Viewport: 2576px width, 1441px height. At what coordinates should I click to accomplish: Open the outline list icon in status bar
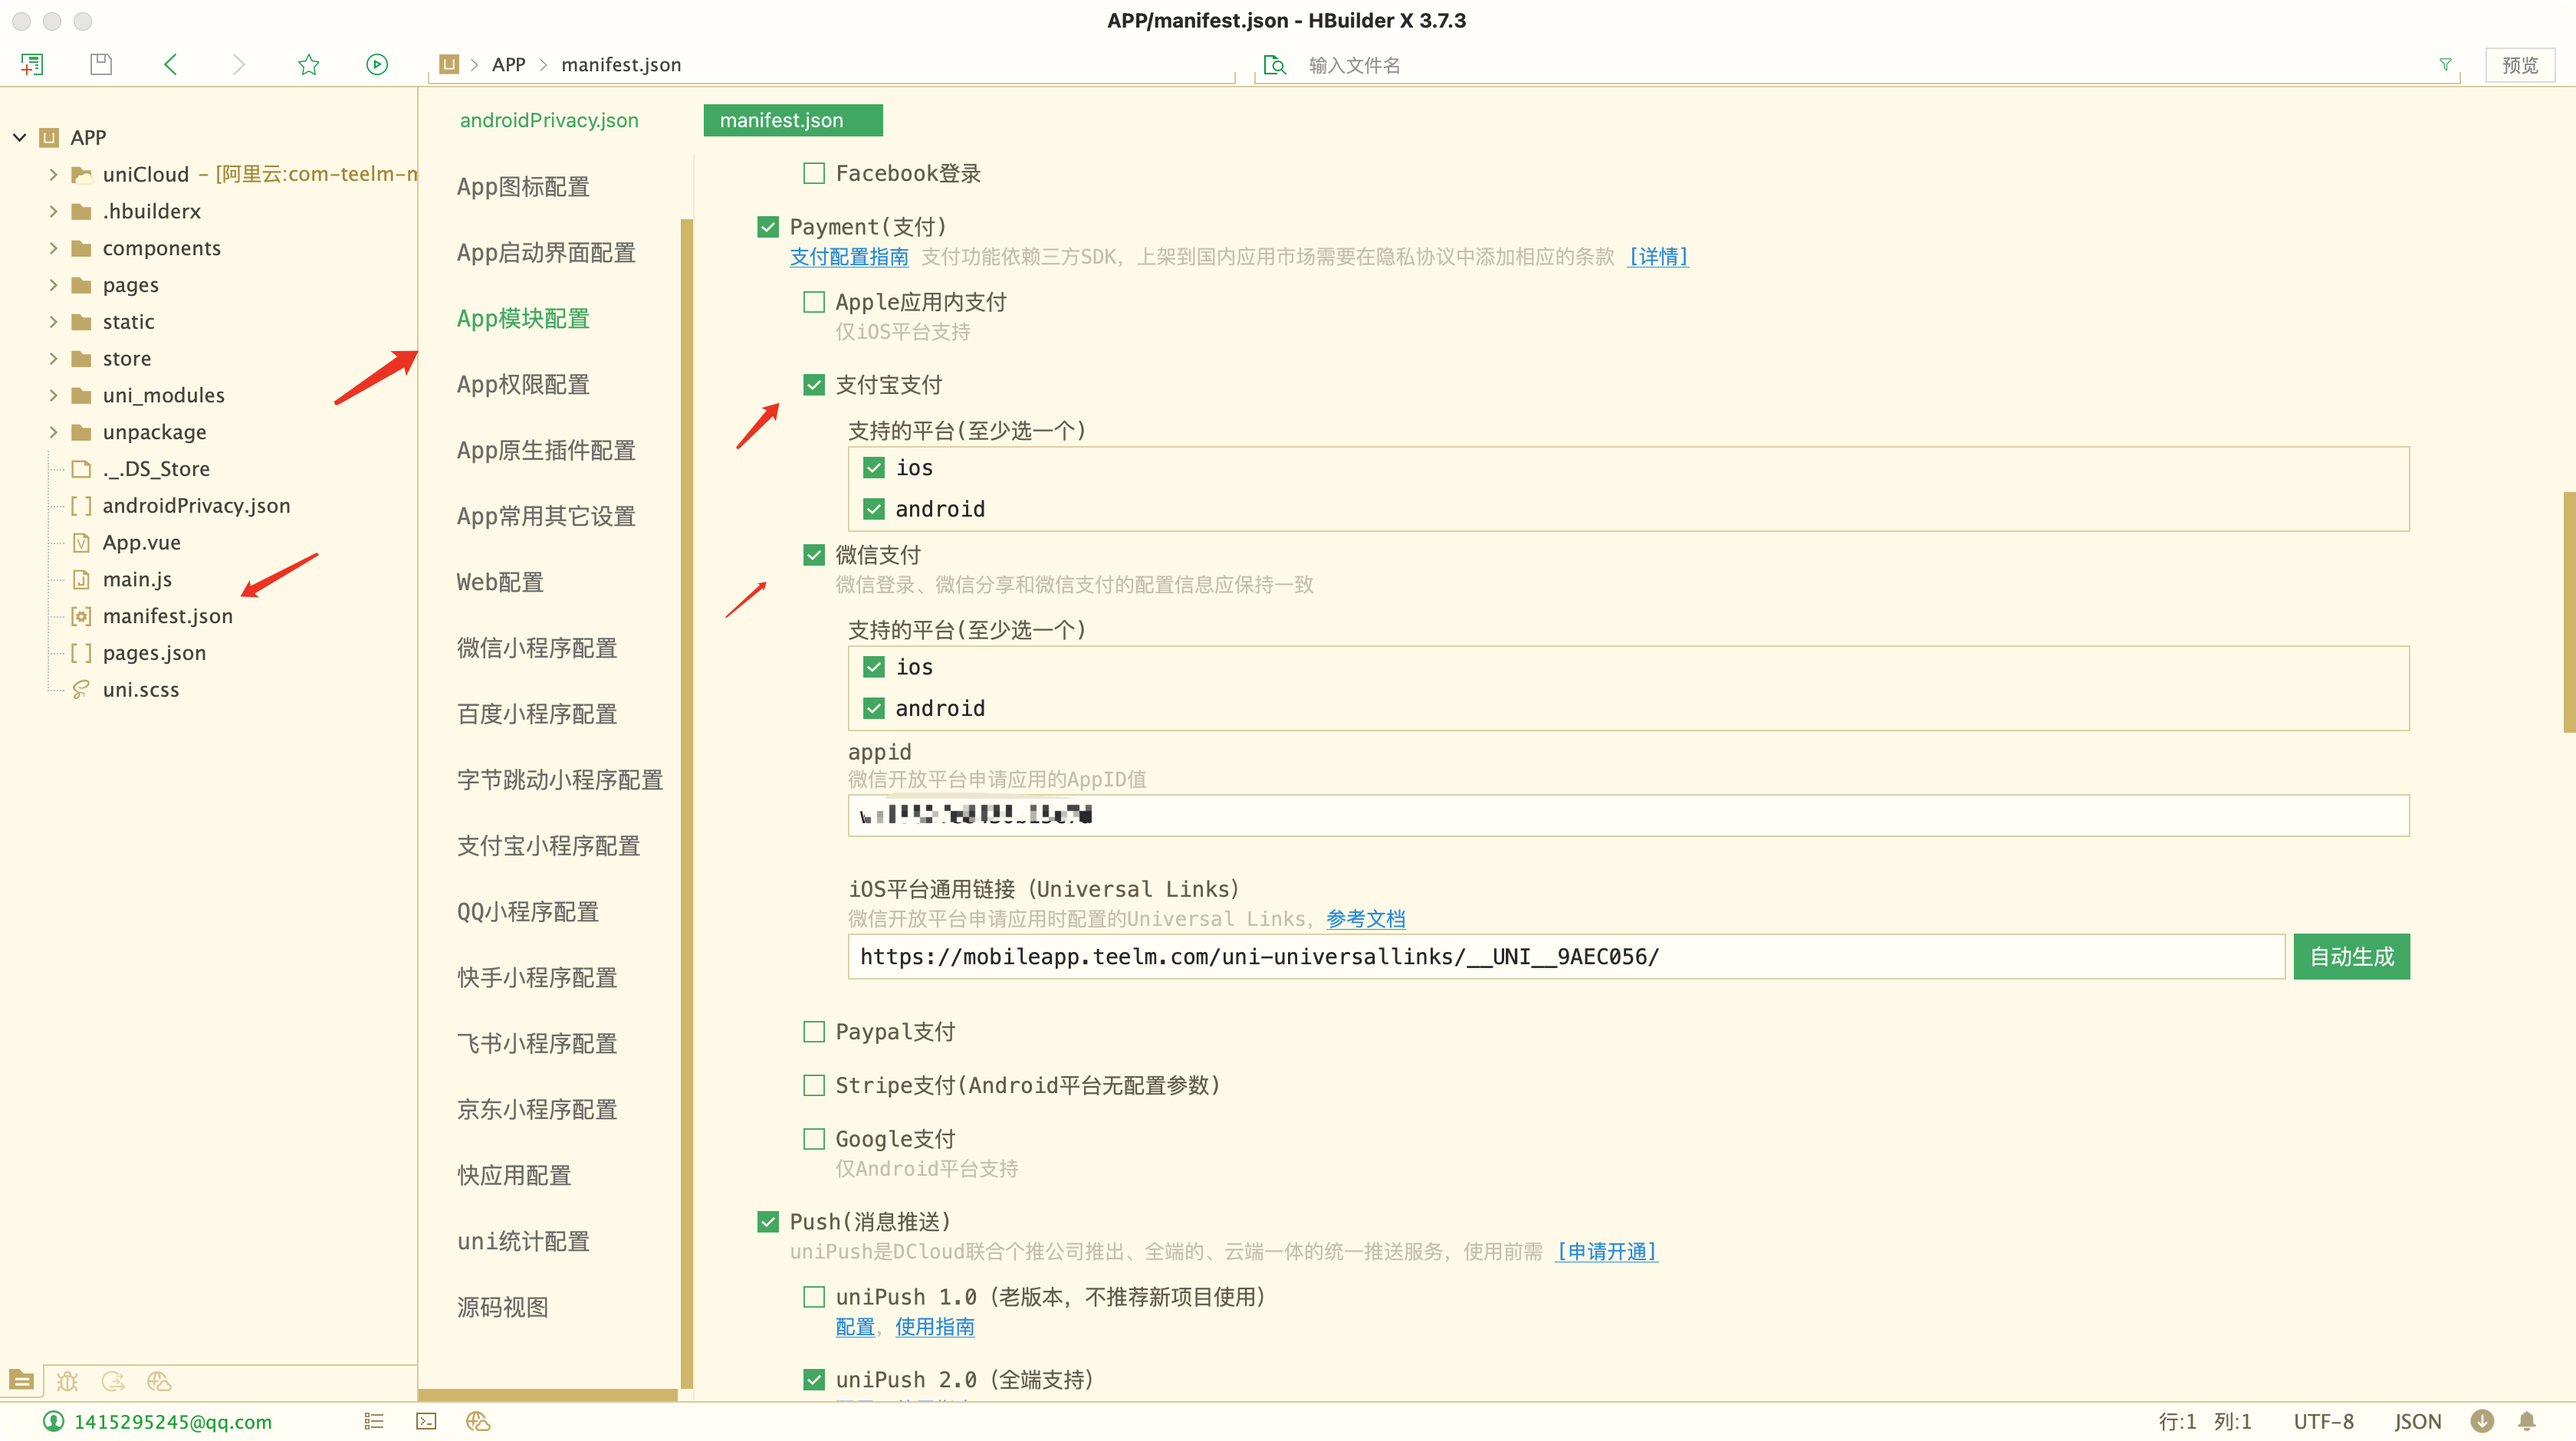click(374, 1421)
